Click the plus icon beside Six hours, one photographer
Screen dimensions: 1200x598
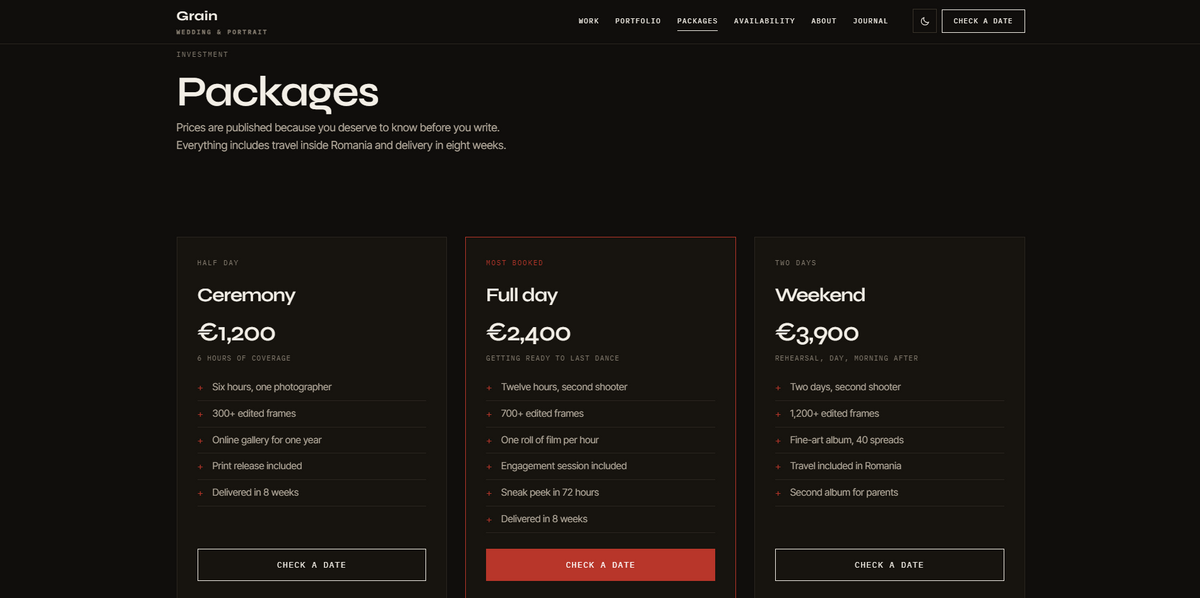(200, 388)
